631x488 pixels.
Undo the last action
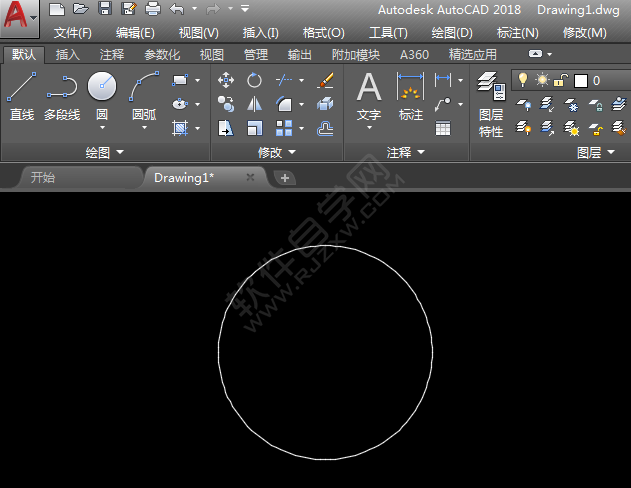tap(177, 9)
